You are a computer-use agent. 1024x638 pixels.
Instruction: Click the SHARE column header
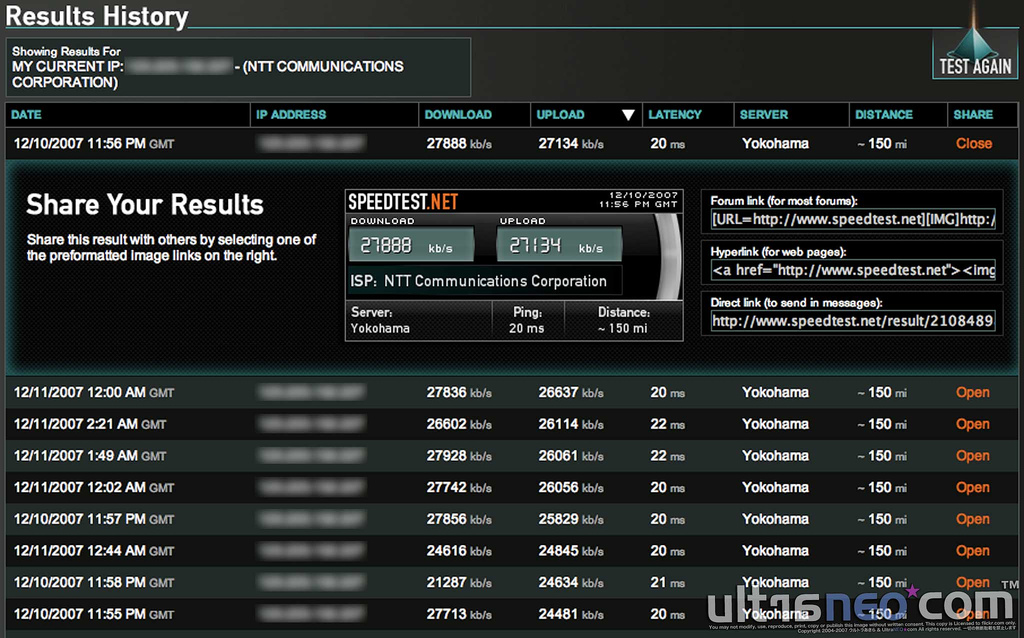[x=972, y=115]
